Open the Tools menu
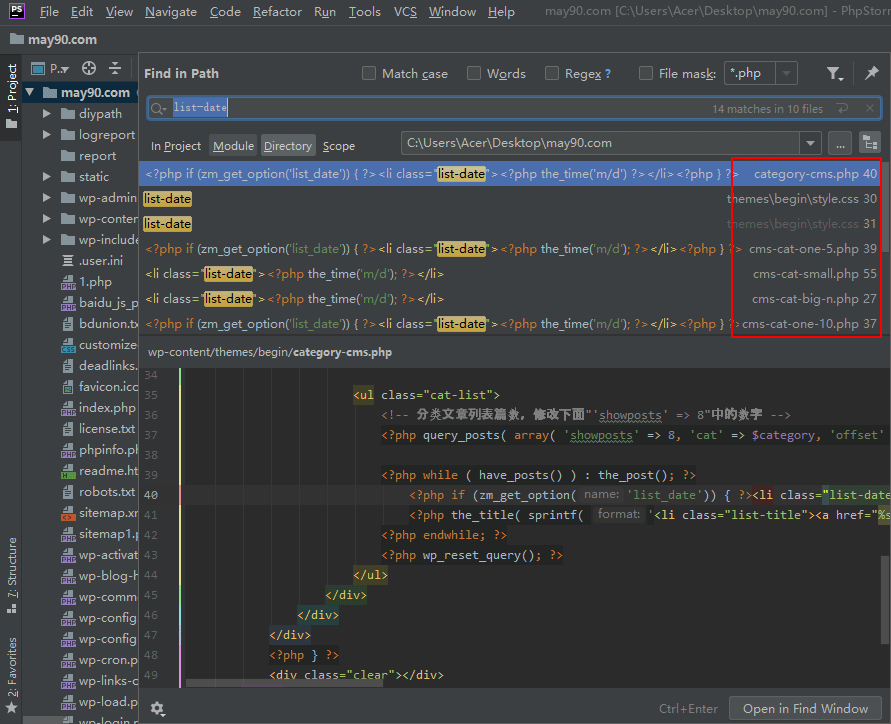Screen dimensions: 891x724 tap(364, 11)
